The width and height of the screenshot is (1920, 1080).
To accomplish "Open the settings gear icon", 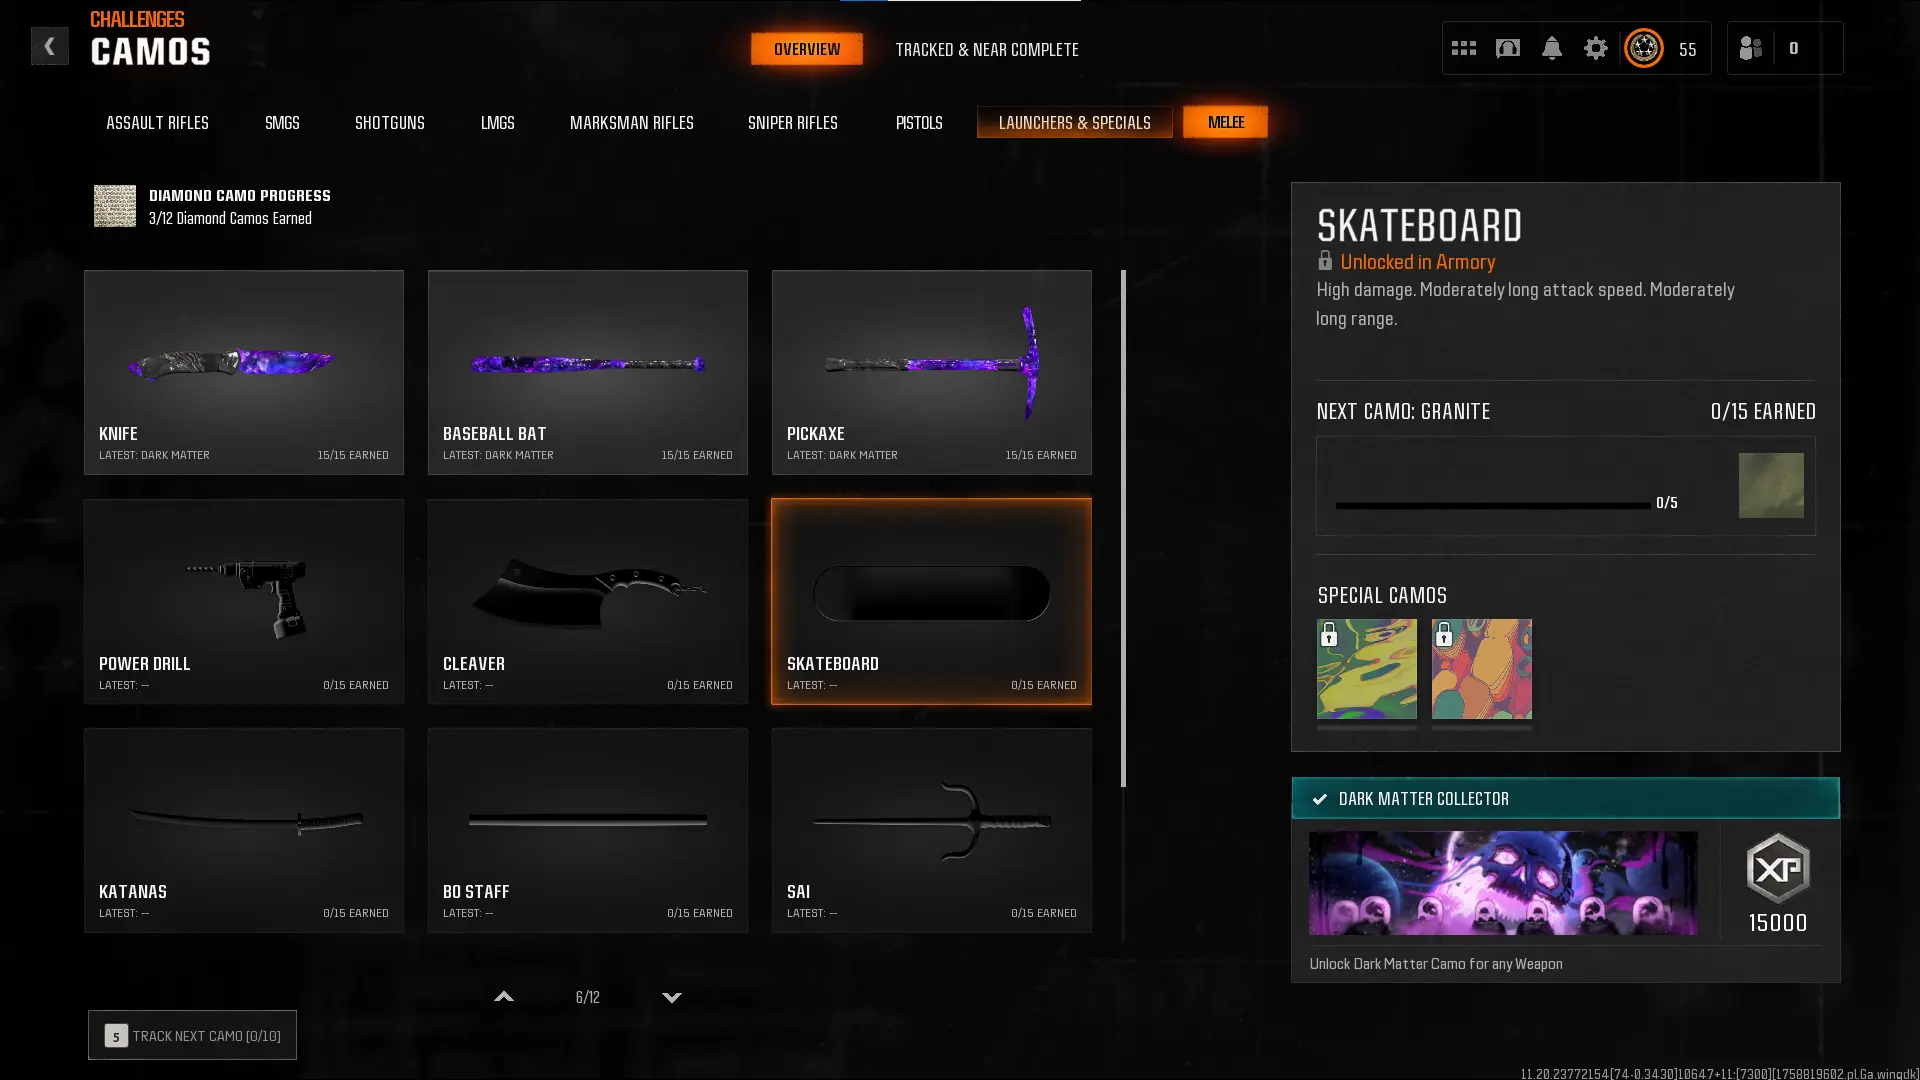I will tap(1595, 48).
